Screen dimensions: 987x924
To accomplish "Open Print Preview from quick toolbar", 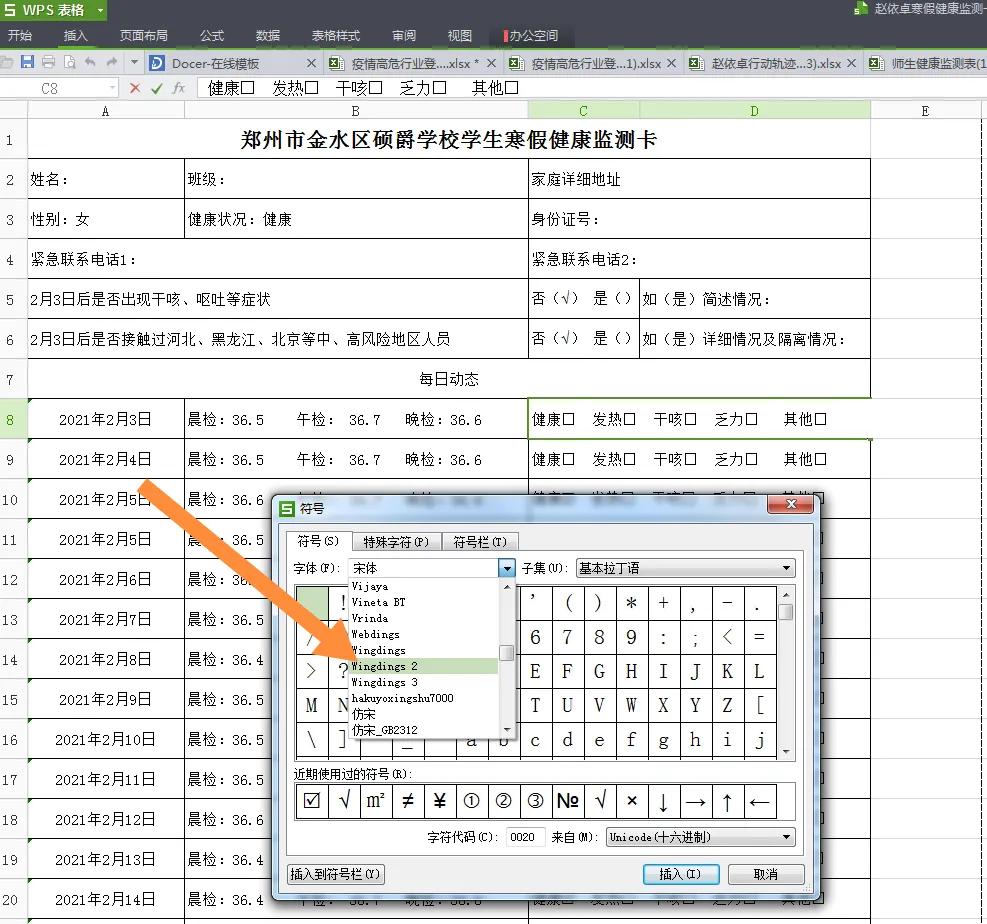I will (x=70, y=62).
